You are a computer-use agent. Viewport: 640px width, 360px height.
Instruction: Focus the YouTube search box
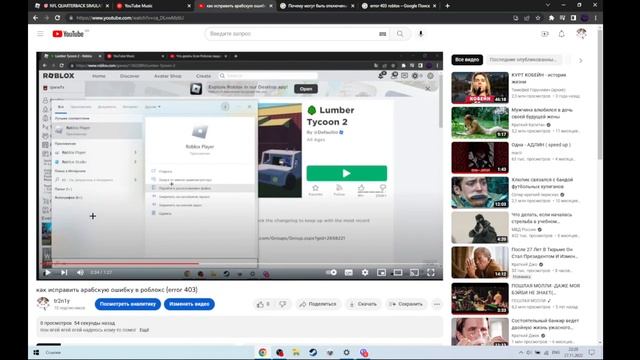(x=292, y=34)
